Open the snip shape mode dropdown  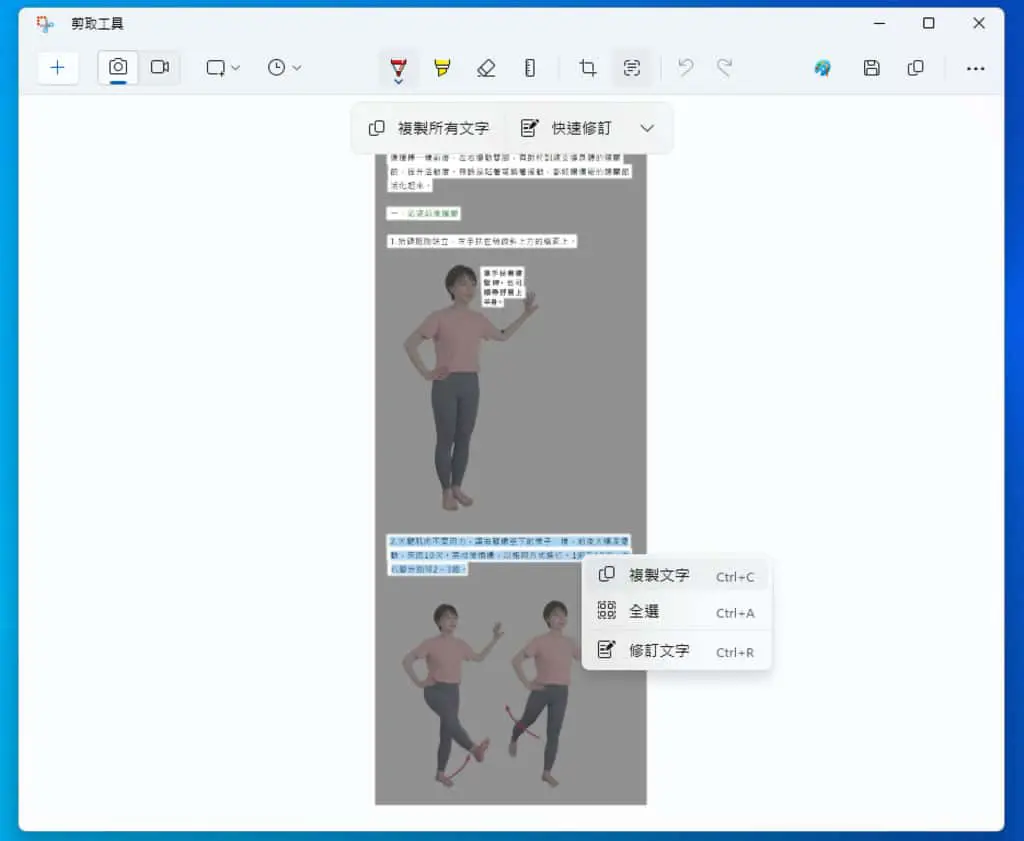(x=223, y=68)
